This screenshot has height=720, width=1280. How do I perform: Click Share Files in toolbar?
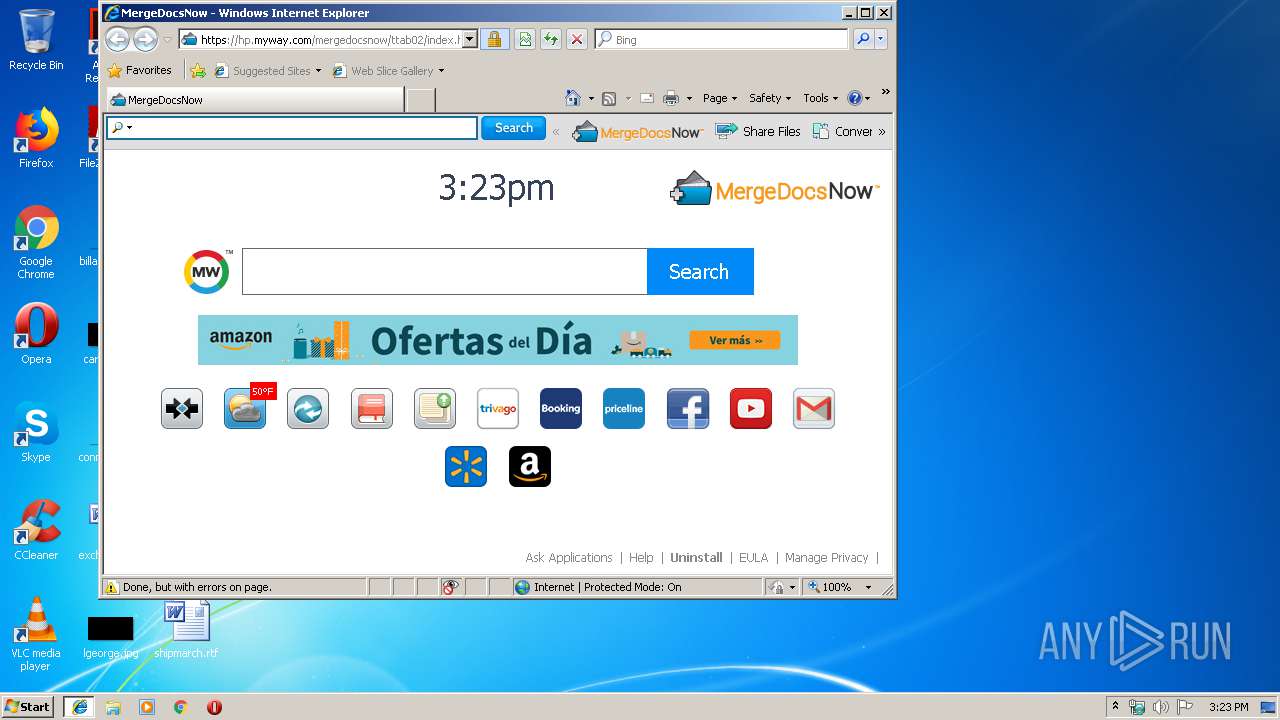(x=758, y=131)
